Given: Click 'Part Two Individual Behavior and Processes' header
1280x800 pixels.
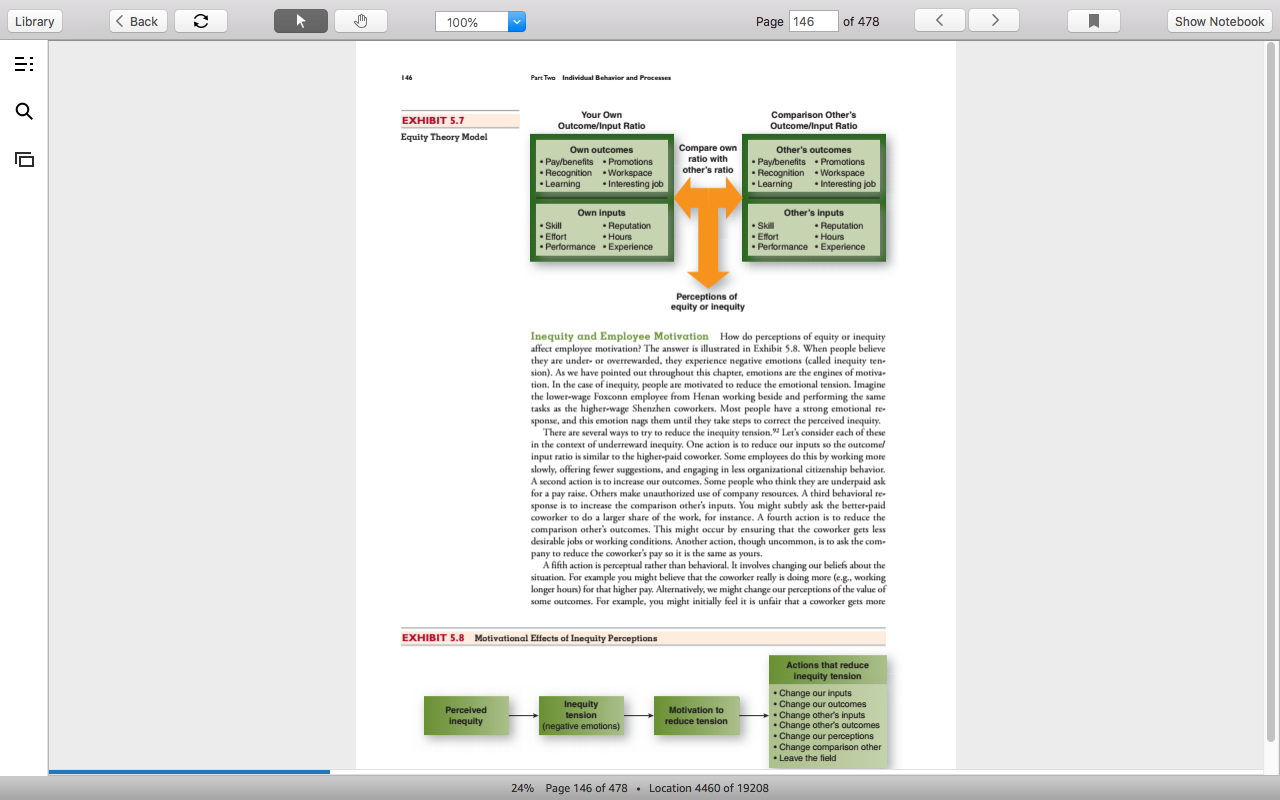Looking at the screenshot, I should point(601,78).
